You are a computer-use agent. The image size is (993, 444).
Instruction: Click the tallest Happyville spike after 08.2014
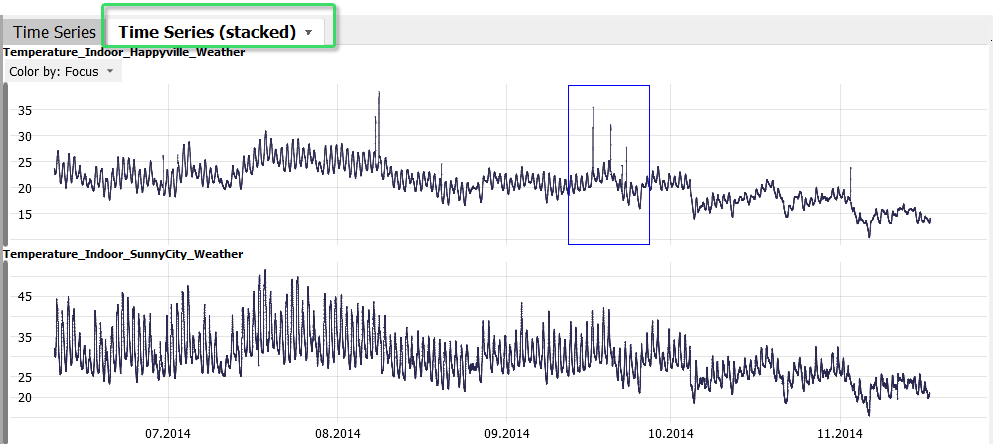coord(379,95)
